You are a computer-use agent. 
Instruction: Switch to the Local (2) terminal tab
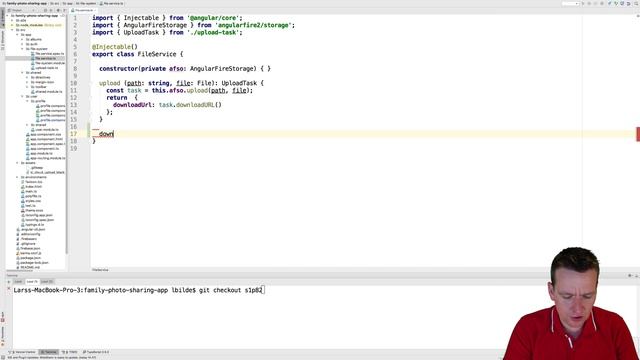[47, 282]
